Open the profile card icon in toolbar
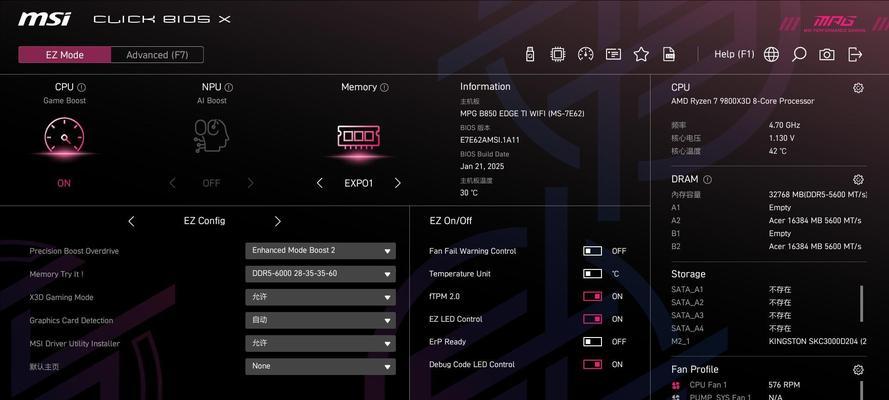The image size is (889, 400). tap(613, 54)
